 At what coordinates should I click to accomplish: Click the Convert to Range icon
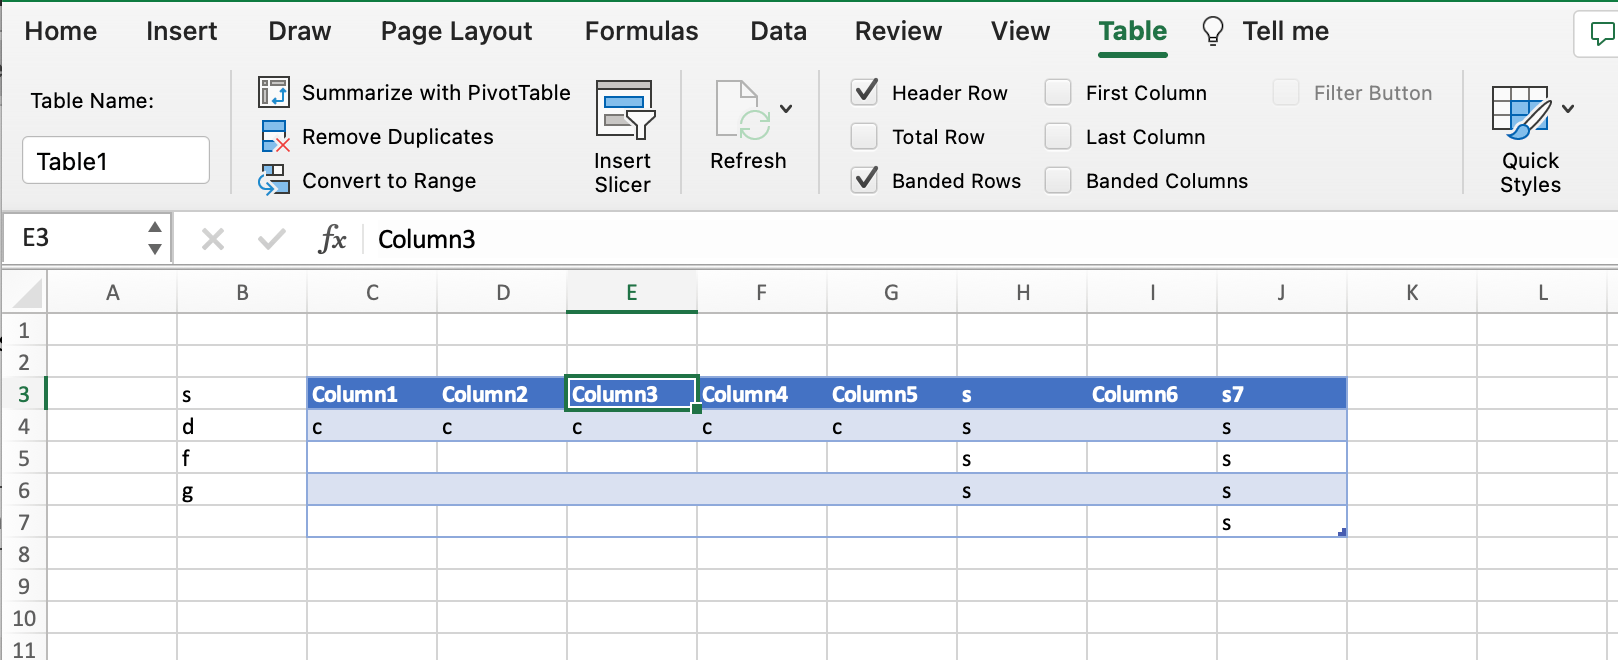[274, 180]
